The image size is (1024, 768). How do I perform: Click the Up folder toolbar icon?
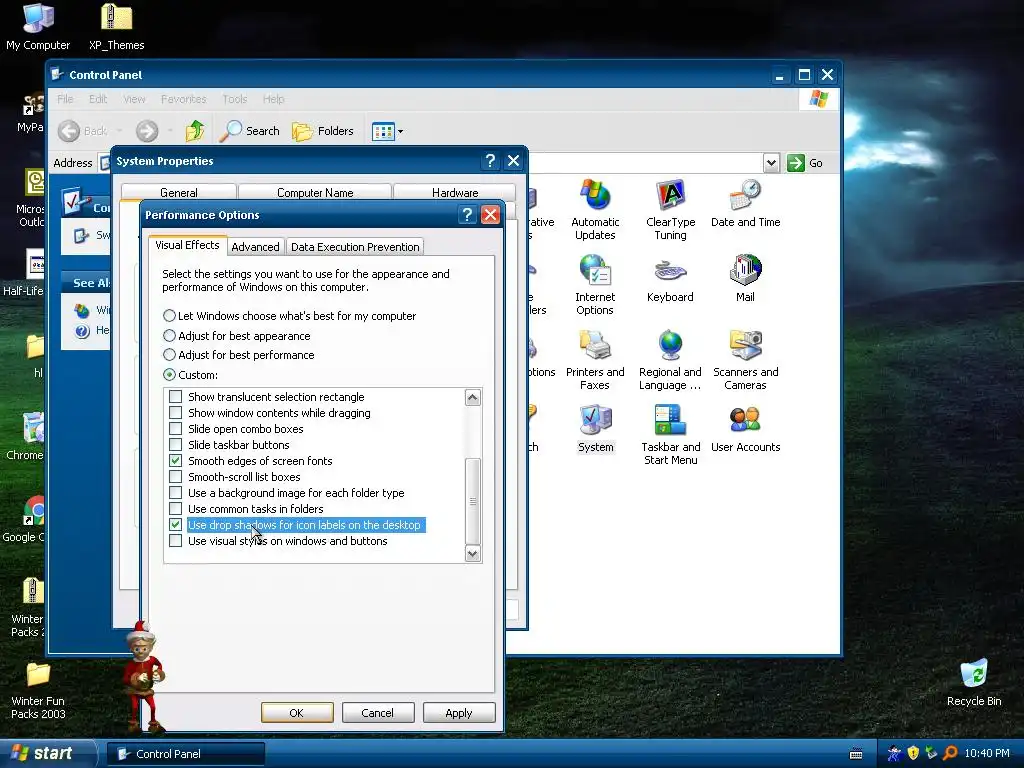click(x=195, y=131)
